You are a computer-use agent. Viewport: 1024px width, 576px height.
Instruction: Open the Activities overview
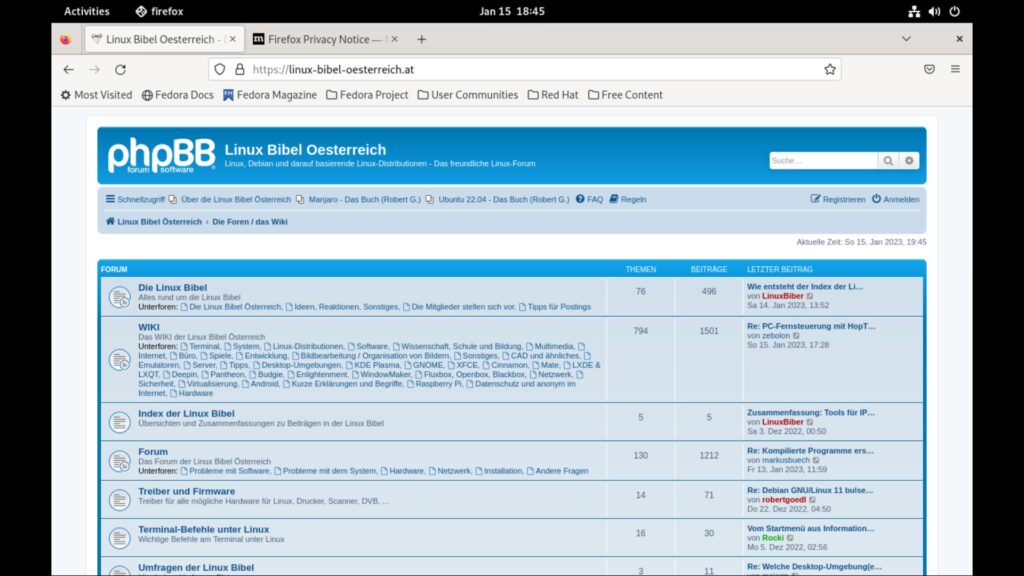point(86,11)
